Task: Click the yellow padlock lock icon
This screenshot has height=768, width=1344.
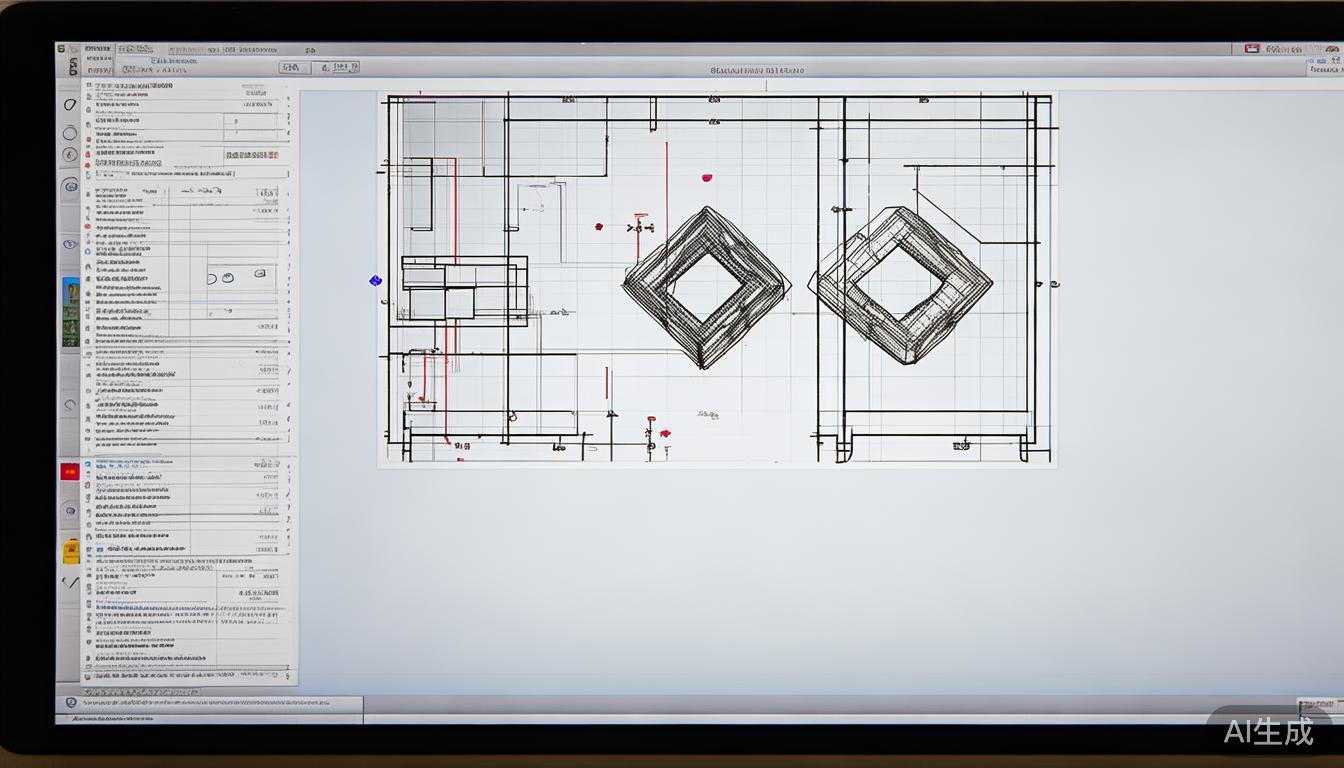Action: pyautogui.click(x=71, y=551)
